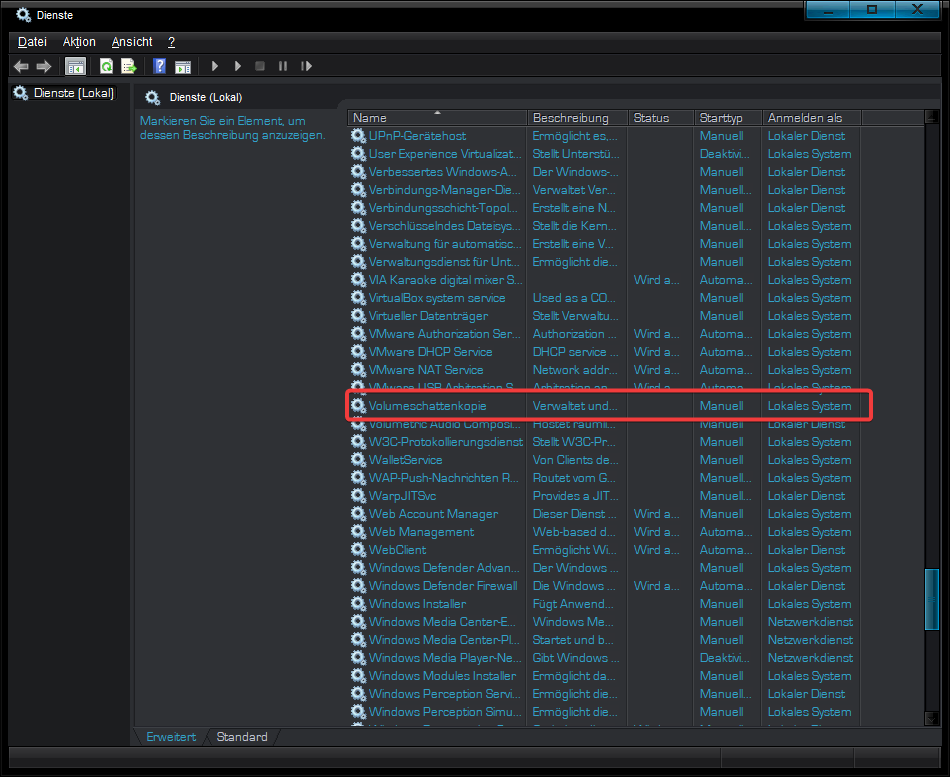Select VMware DHCP Service row
950x777 pixels.
tap(606, 352)
